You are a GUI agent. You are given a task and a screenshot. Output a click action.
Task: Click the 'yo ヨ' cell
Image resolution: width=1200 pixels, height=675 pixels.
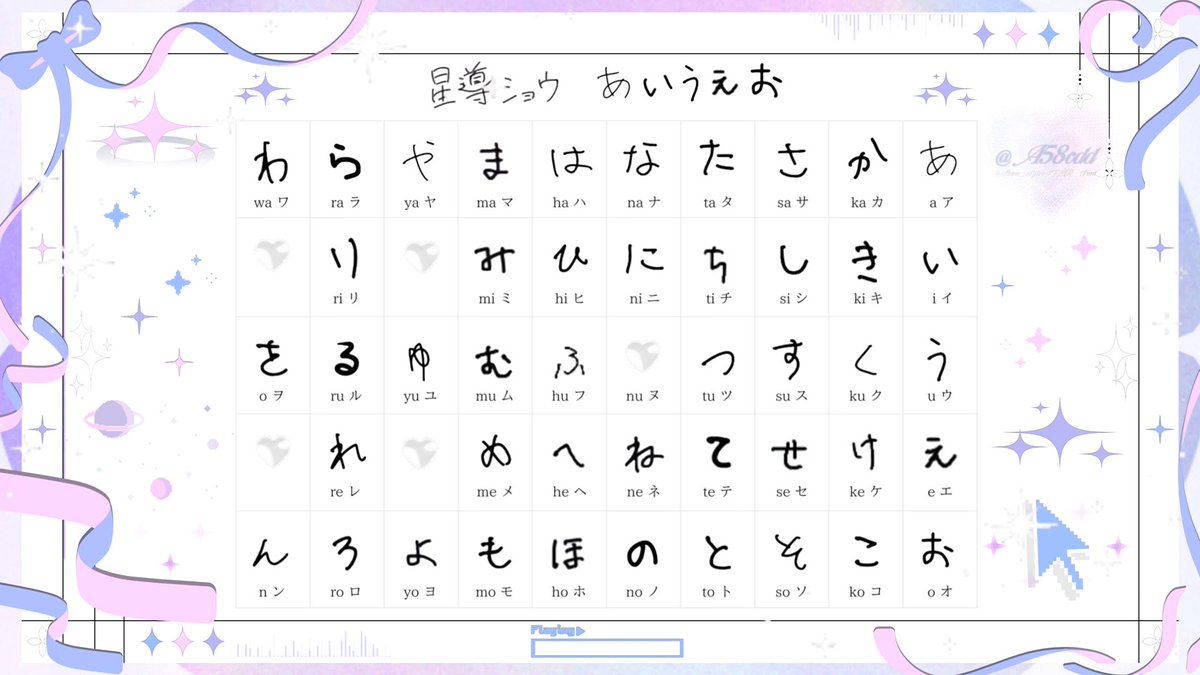click(421, 559)
